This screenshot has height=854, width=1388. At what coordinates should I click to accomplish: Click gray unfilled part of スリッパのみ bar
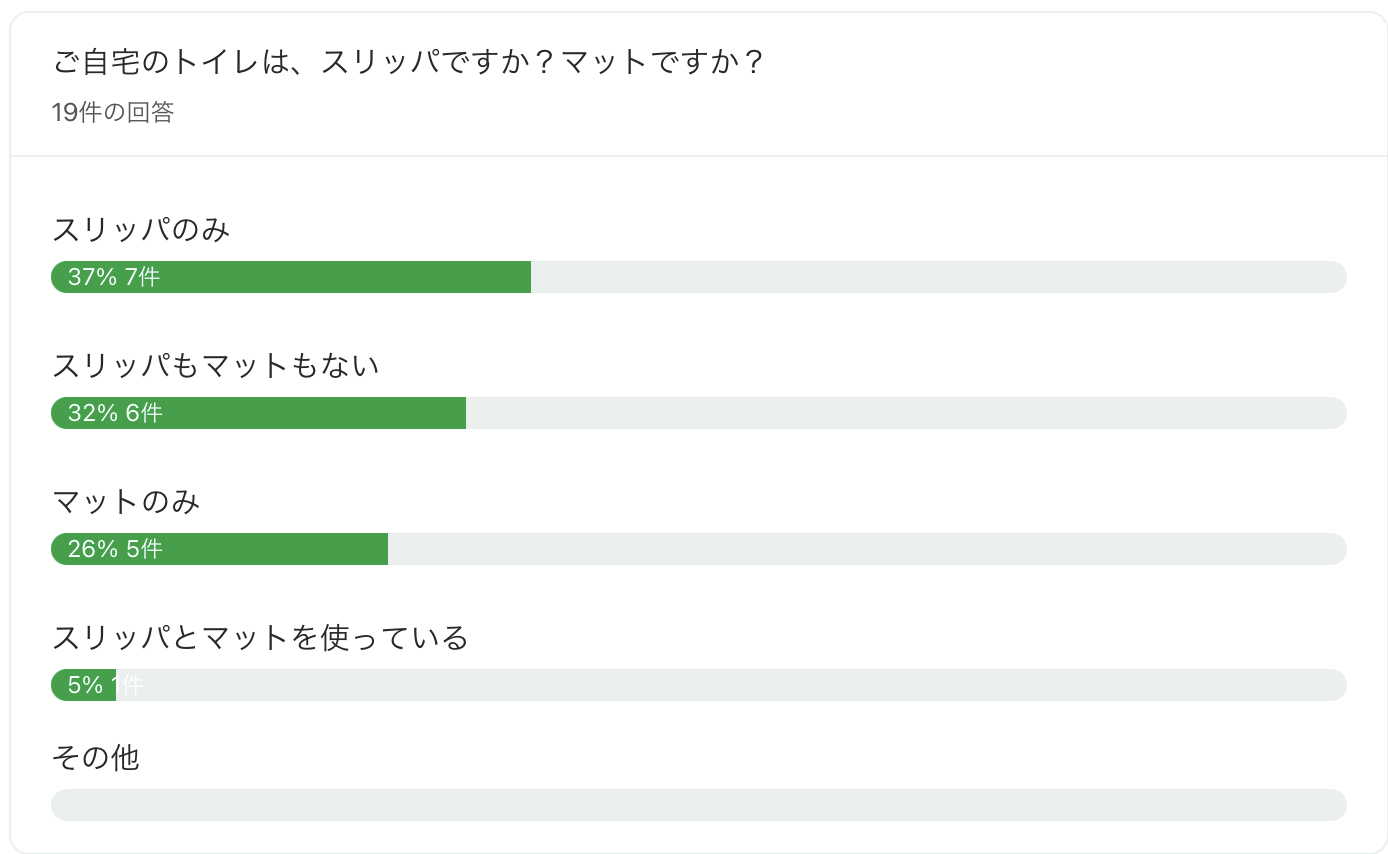coord(938,277)
